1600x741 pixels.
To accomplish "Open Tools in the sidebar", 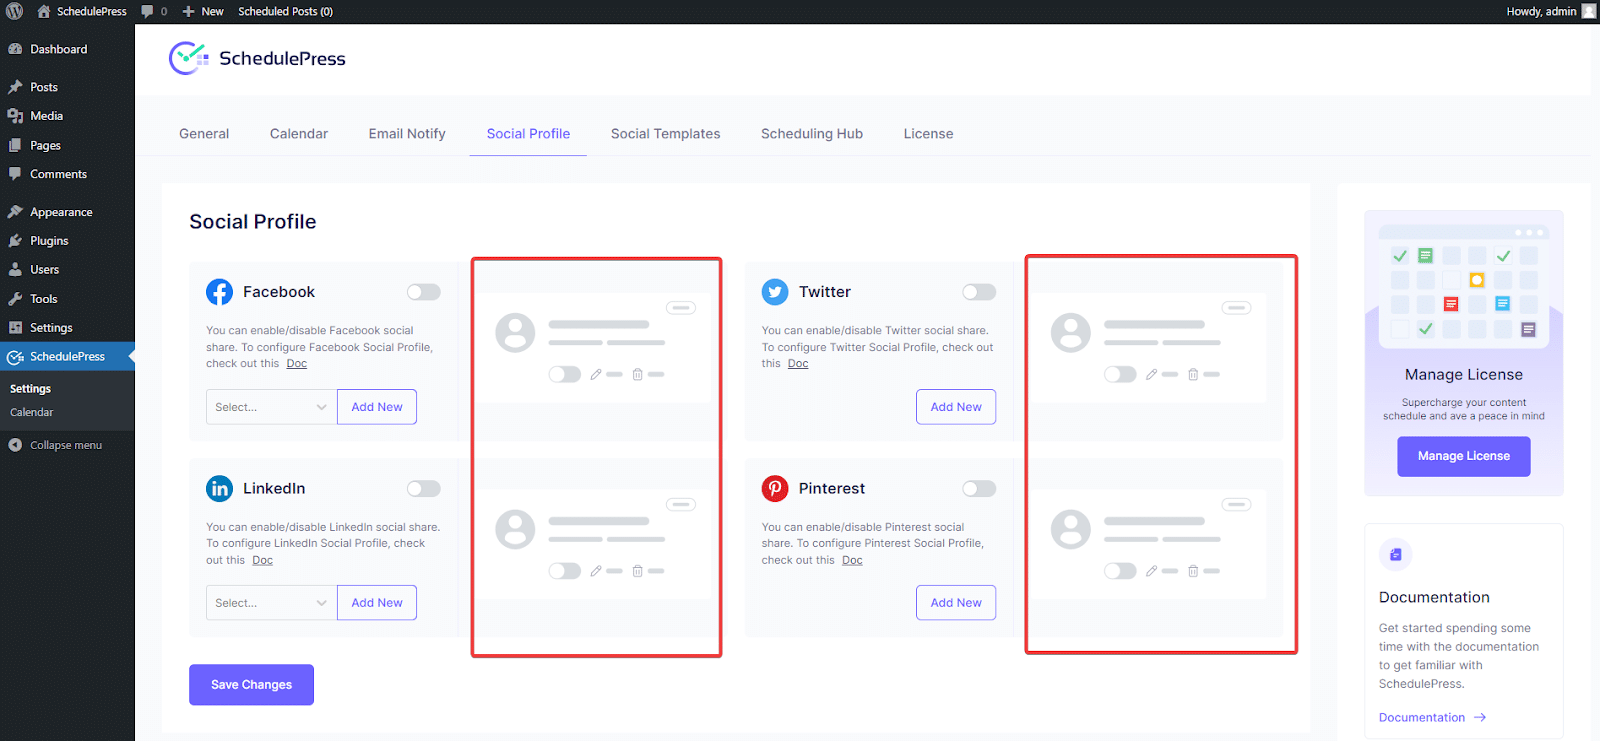I will 67,299.
